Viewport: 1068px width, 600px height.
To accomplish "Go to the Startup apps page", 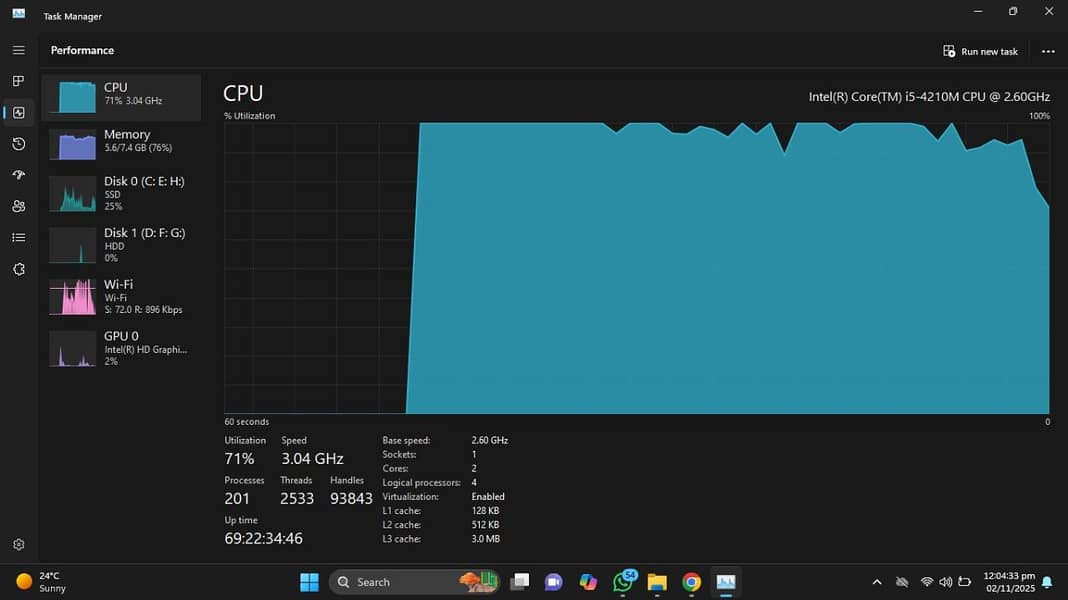I will tap(18, 175).
